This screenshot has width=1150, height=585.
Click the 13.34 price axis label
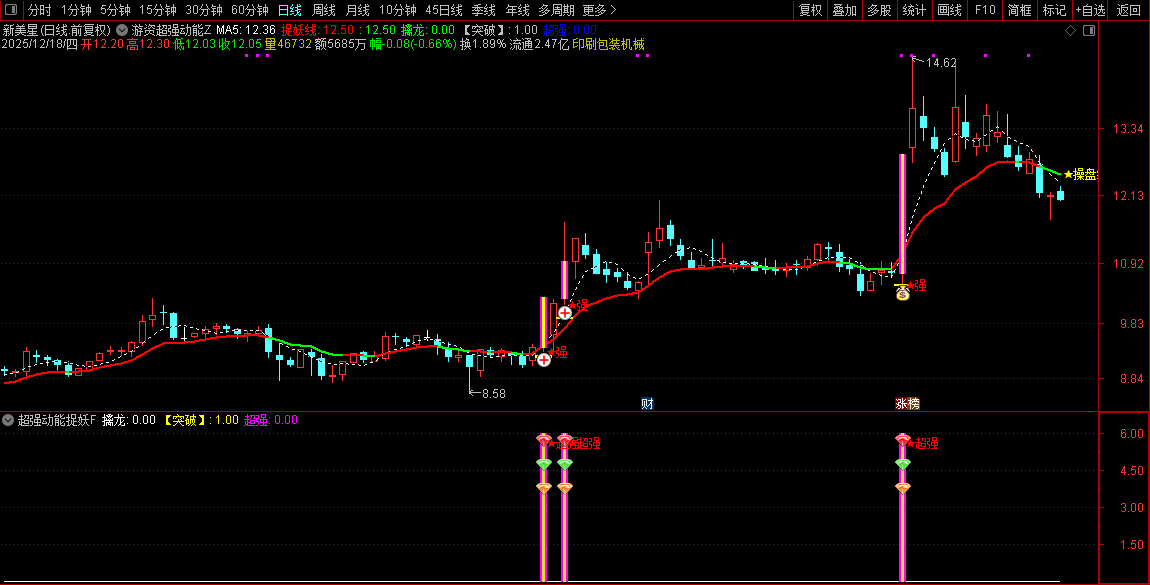[x=1128, y=129]
